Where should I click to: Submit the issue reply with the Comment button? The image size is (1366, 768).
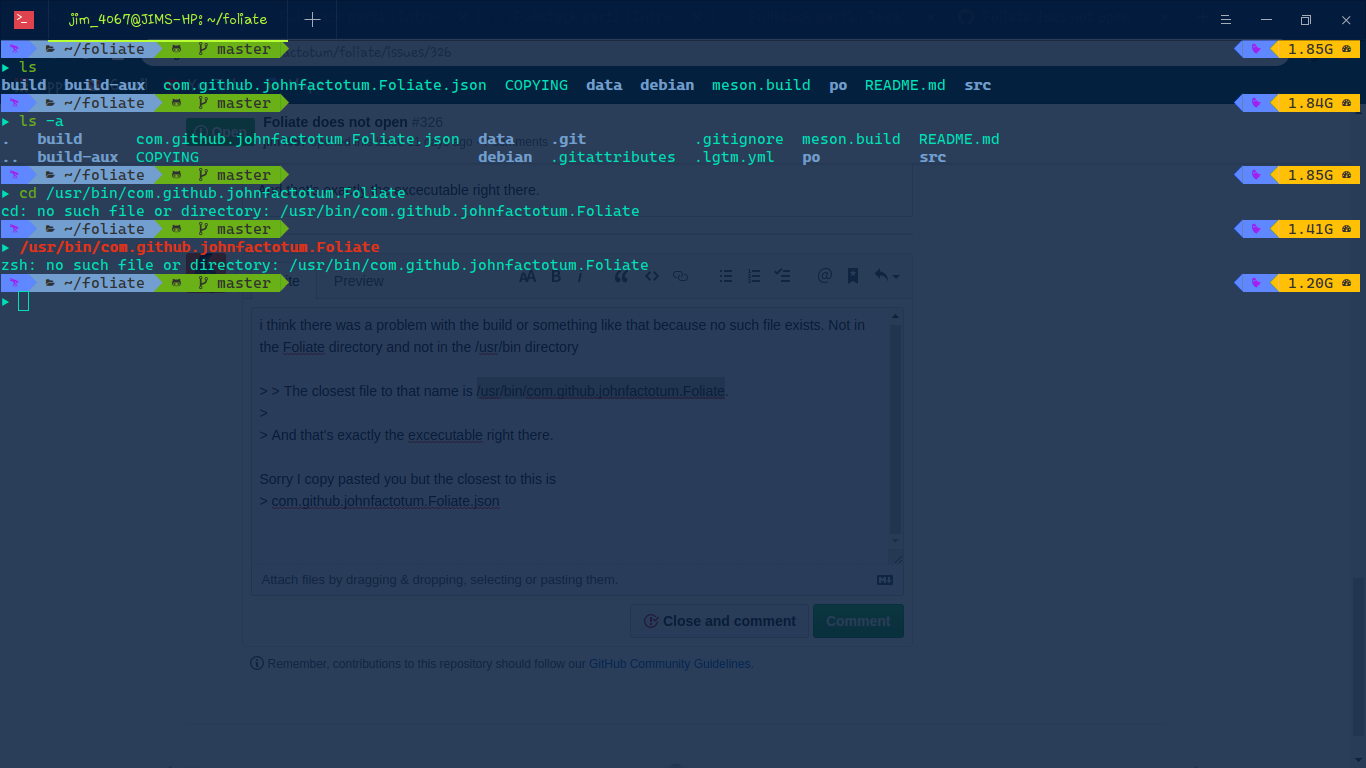click(858, 620)
